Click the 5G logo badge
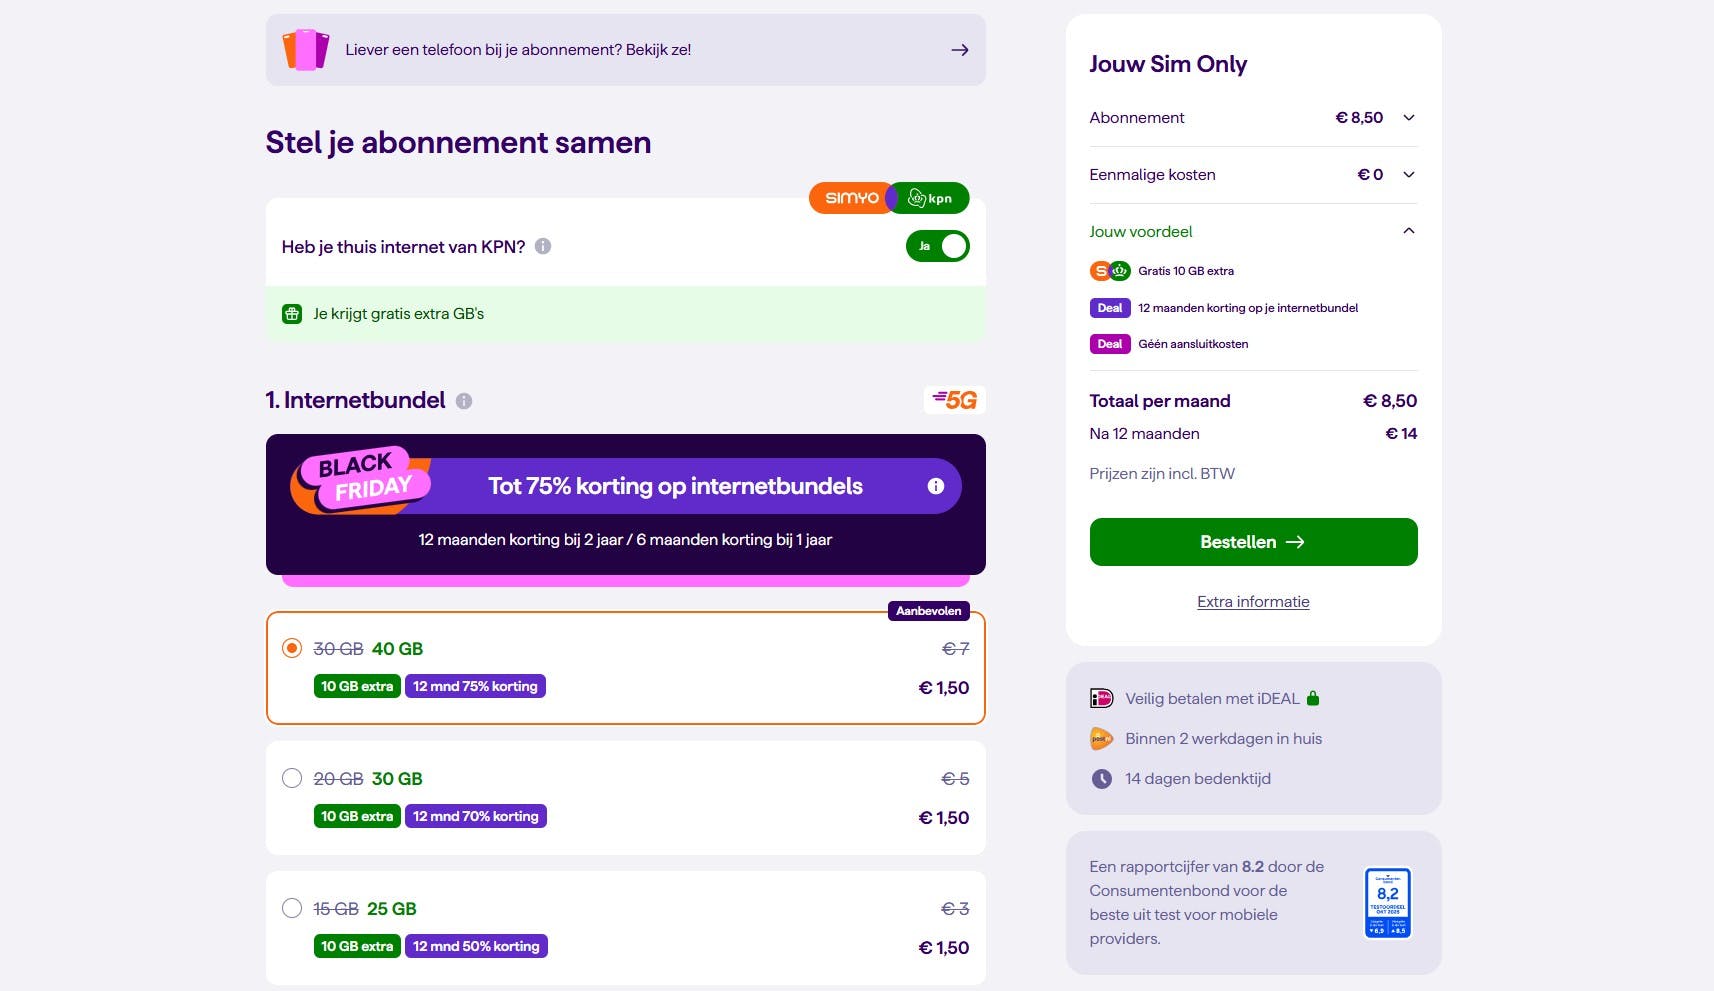Image resolution: width=1714 pixels, height=991 pixels. point(955,400)
